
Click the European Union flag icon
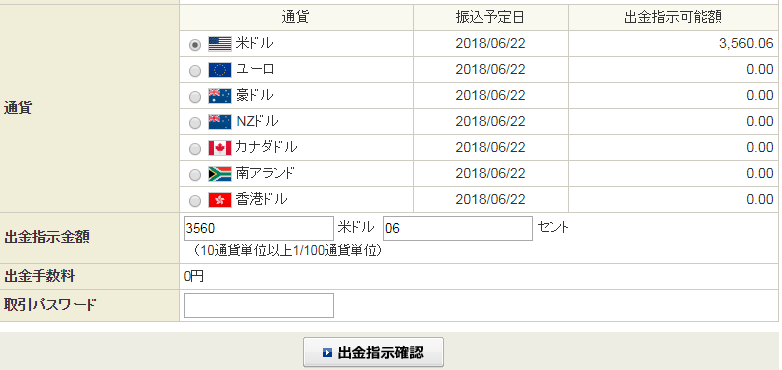pos(220,70)
